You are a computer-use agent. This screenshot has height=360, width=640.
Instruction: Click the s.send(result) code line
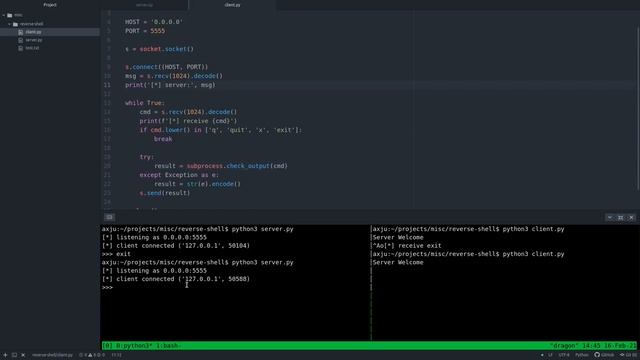(165, 193)
